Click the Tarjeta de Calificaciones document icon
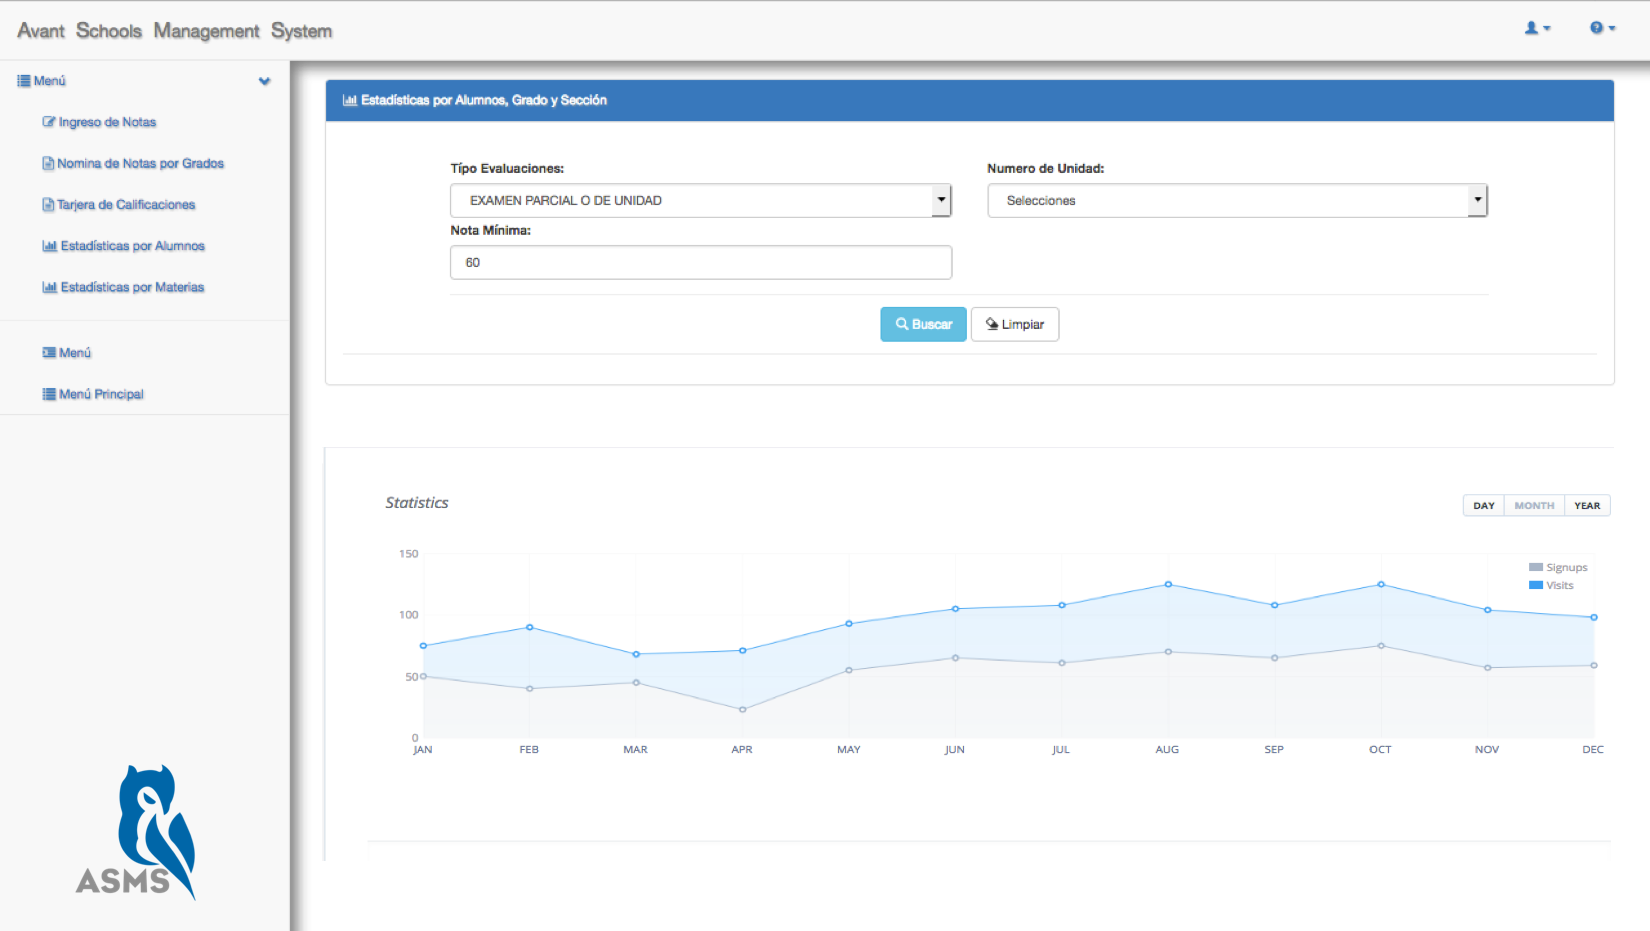Image resolution: width=1650 pixels, height=931 pixels. point(48,205)
